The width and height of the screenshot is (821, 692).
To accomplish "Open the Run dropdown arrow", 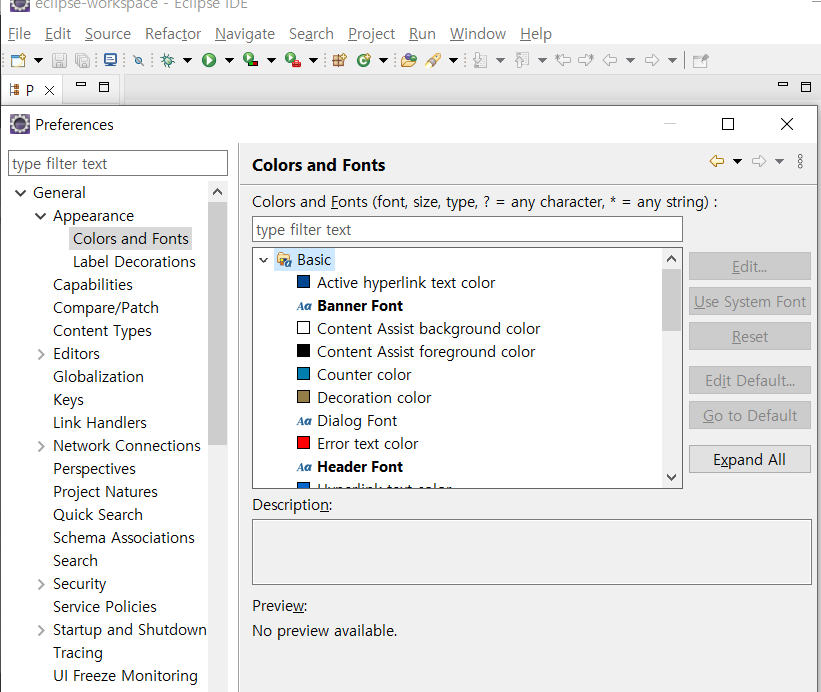I will [x=229, y=60].
